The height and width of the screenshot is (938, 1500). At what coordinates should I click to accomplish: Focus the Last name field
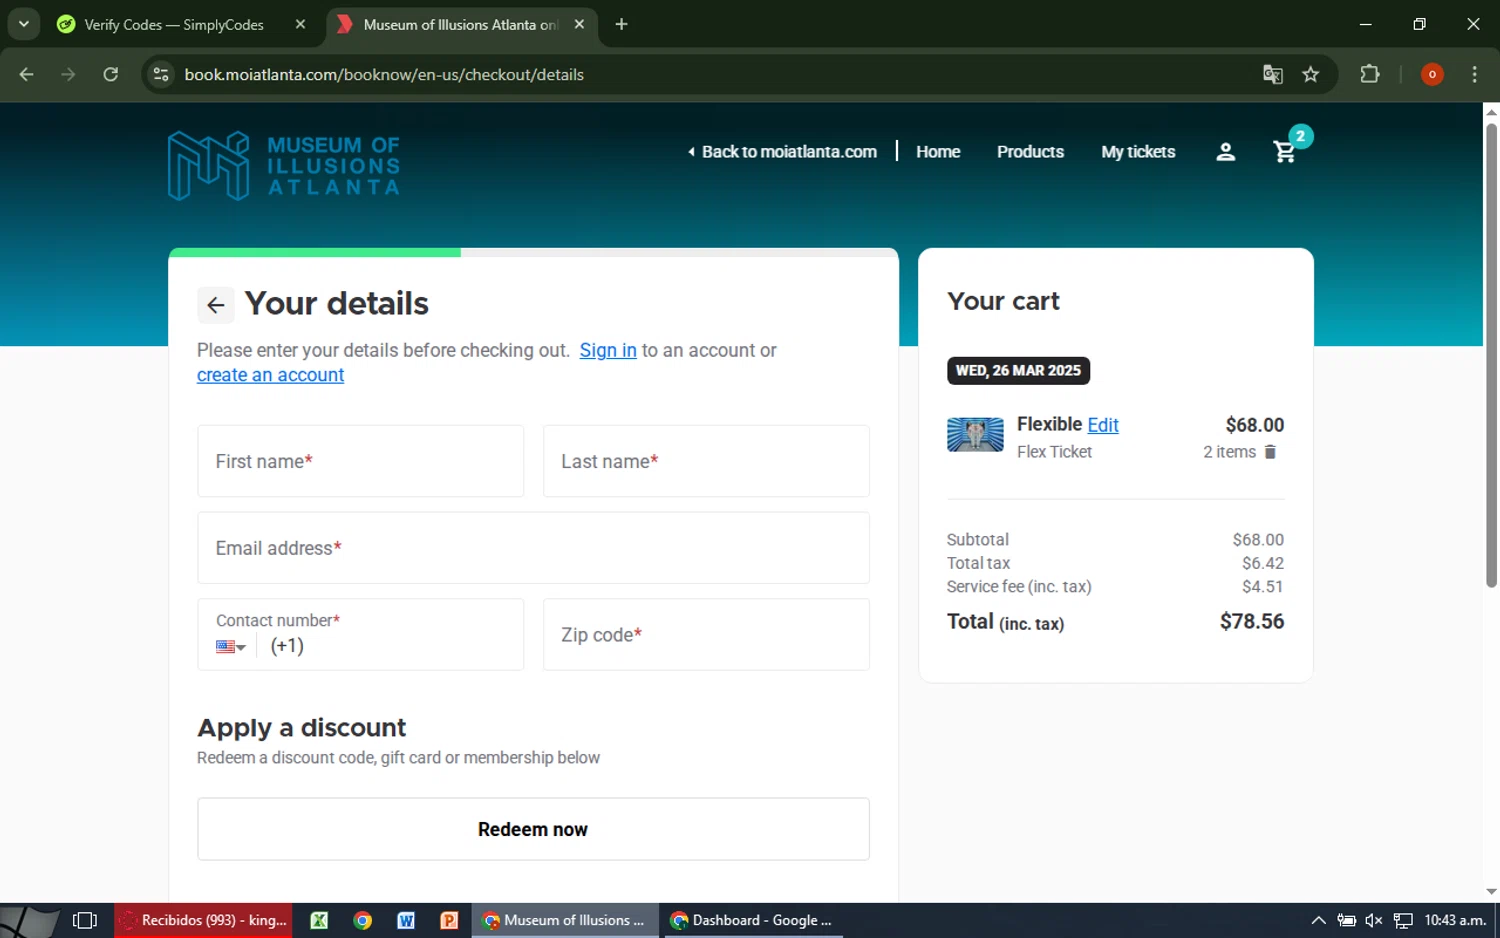coord(706,461)
